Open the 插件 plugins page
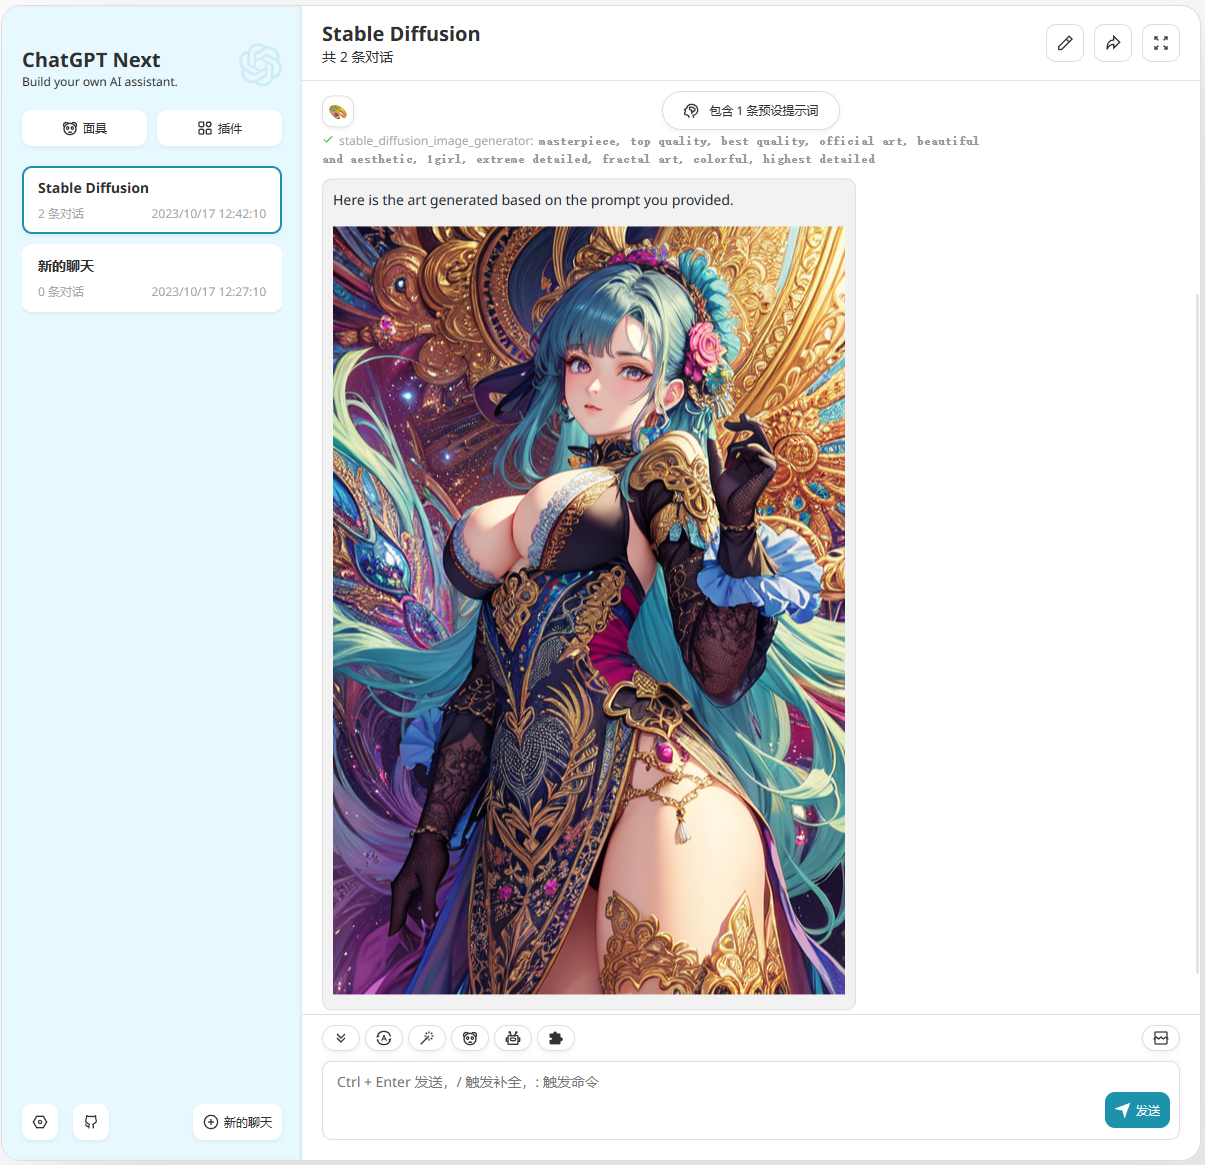 tap(219, 128)
